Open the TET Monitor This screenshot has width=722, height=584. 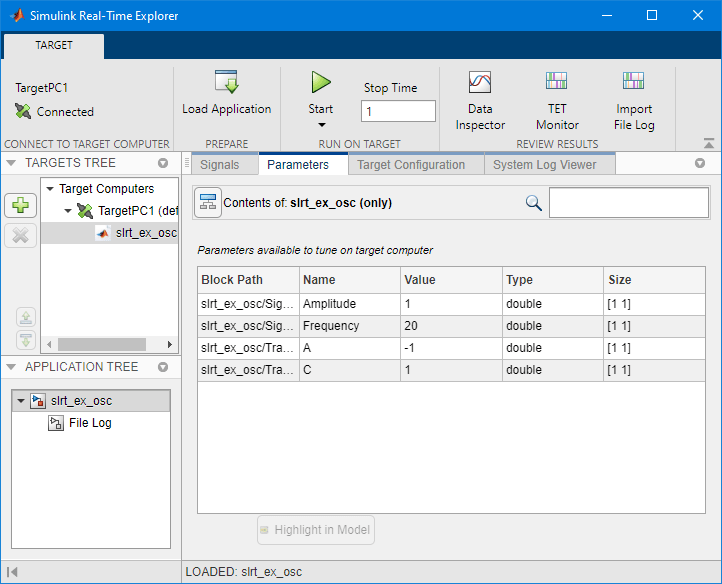(556, 81)
